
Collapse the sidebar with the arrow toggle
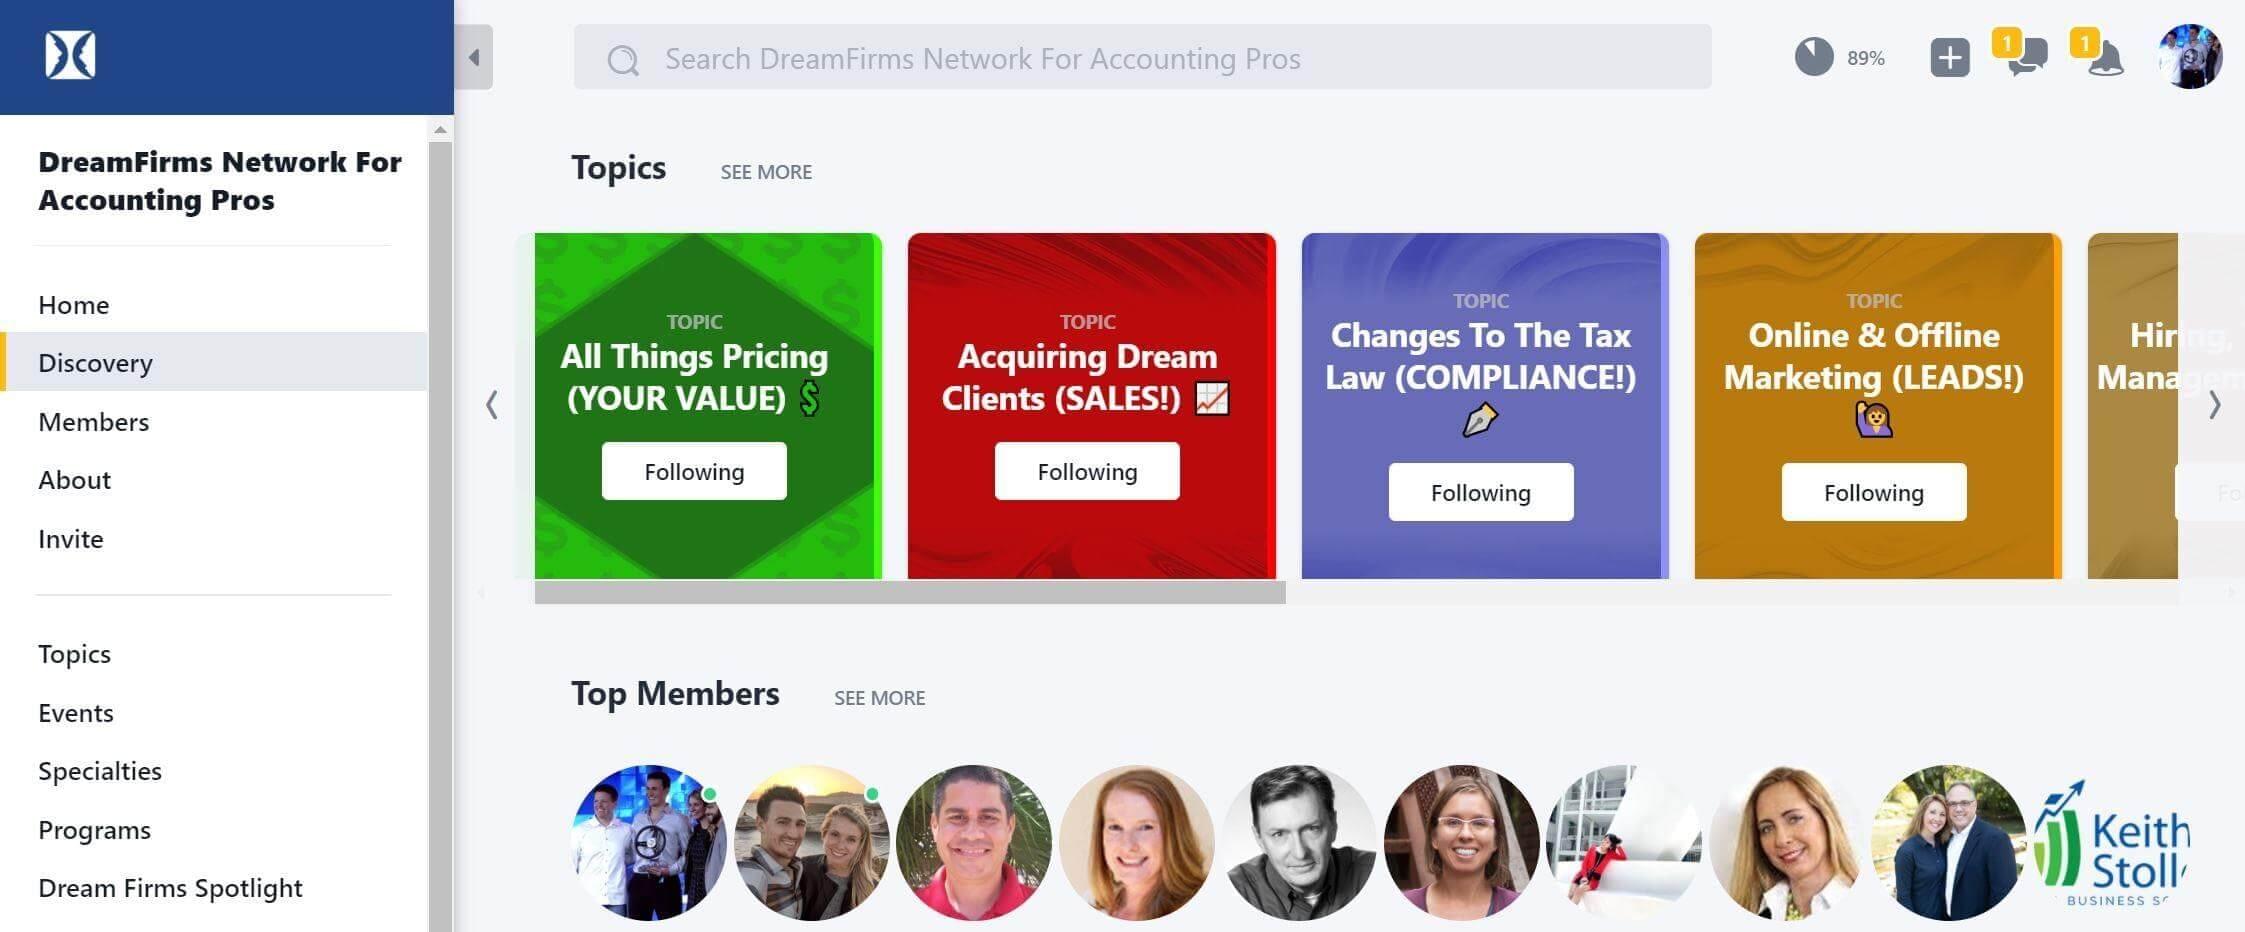(x=474, y=57)
